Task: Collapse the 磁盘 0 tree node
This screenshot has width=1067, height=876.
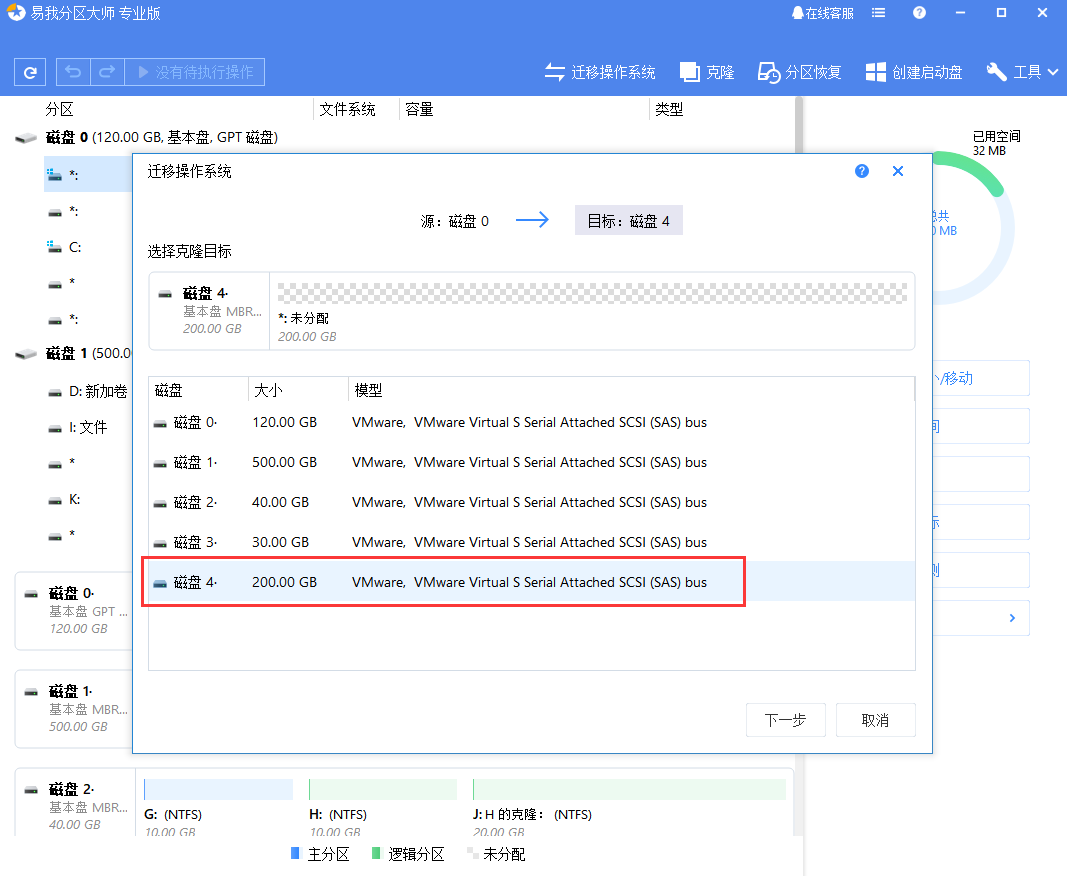Action: (25, 137)
